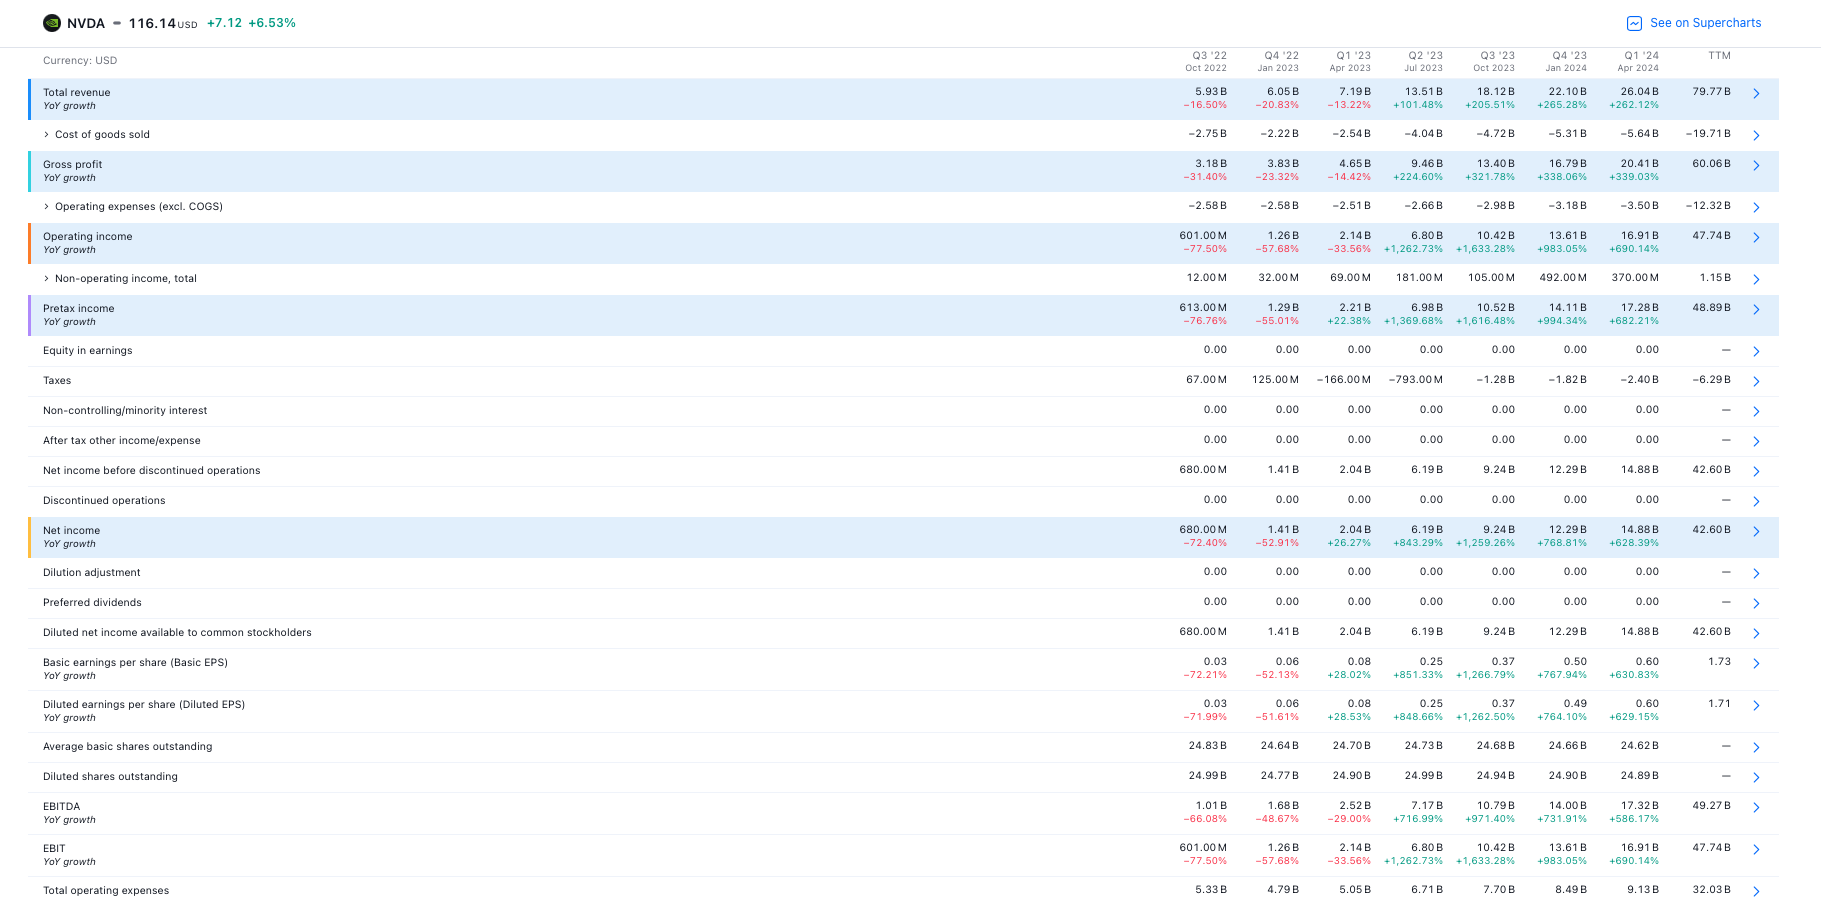The image size is (1821, 906).
Task: Click the Currency: USD label
Action: point(80,61)
